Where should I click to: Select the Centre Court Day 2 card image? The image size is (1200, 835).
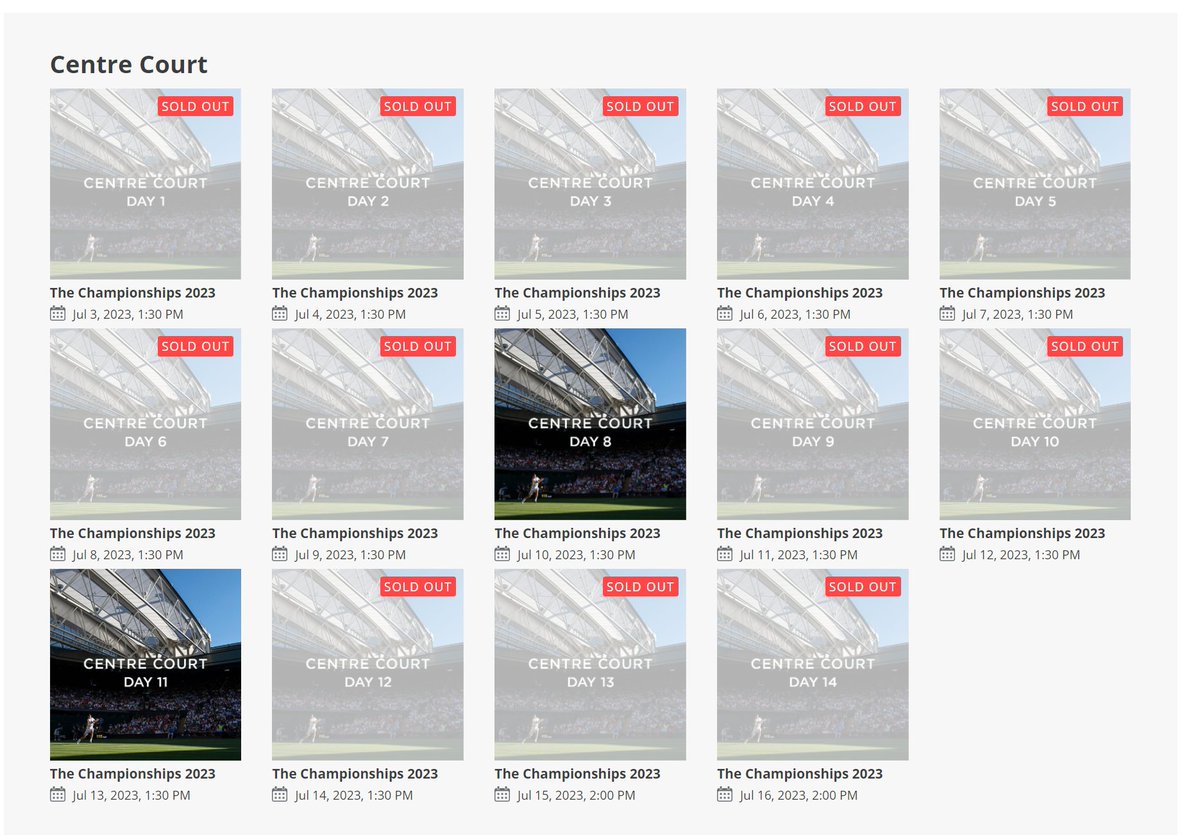[367, 184]
